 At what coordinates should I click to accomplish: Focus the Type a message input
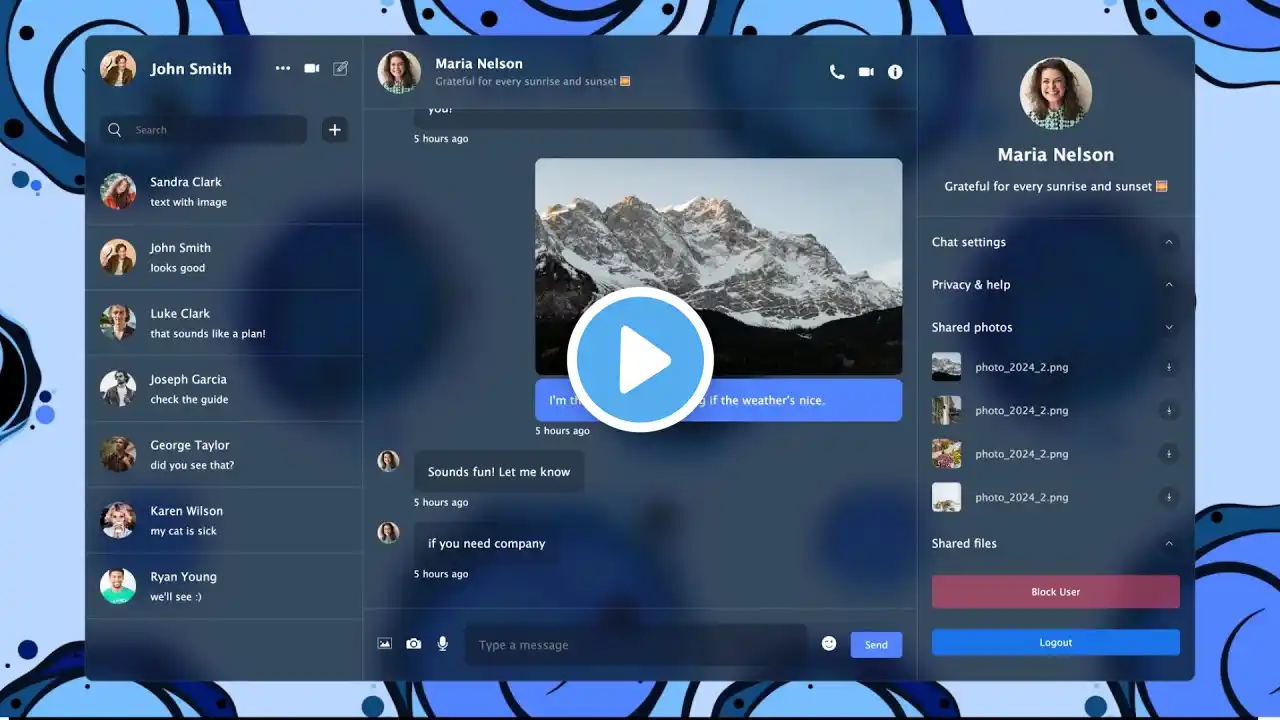tap(636, 645)
